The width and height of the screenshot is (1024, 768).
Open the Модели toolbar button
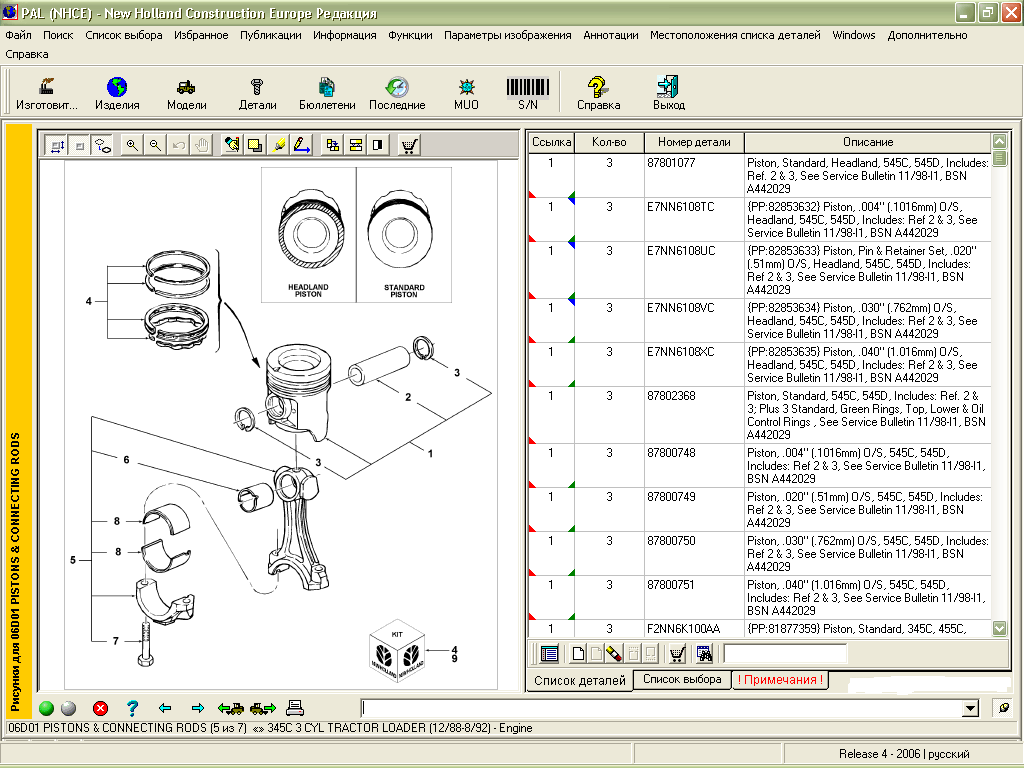[x=186, y=93]
